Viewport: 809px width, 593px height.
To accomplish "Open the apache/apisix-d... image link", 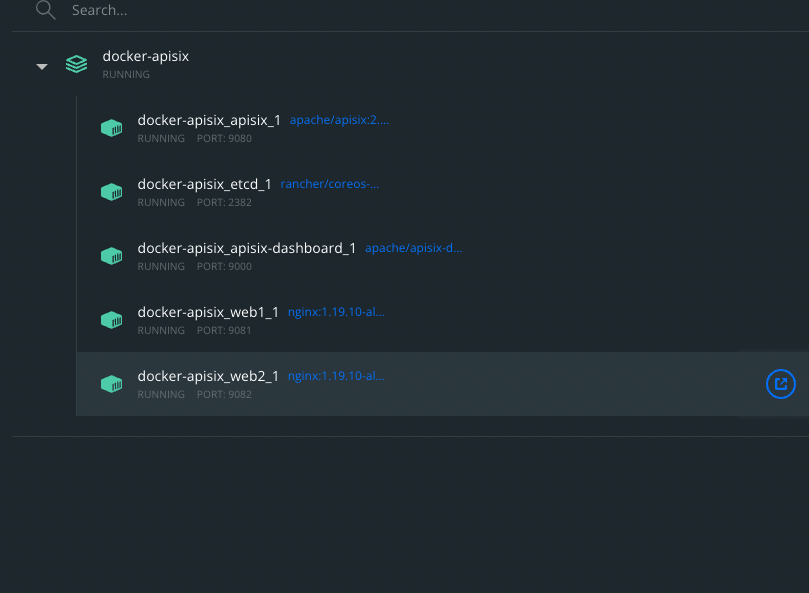I will [x=413, y=248].
